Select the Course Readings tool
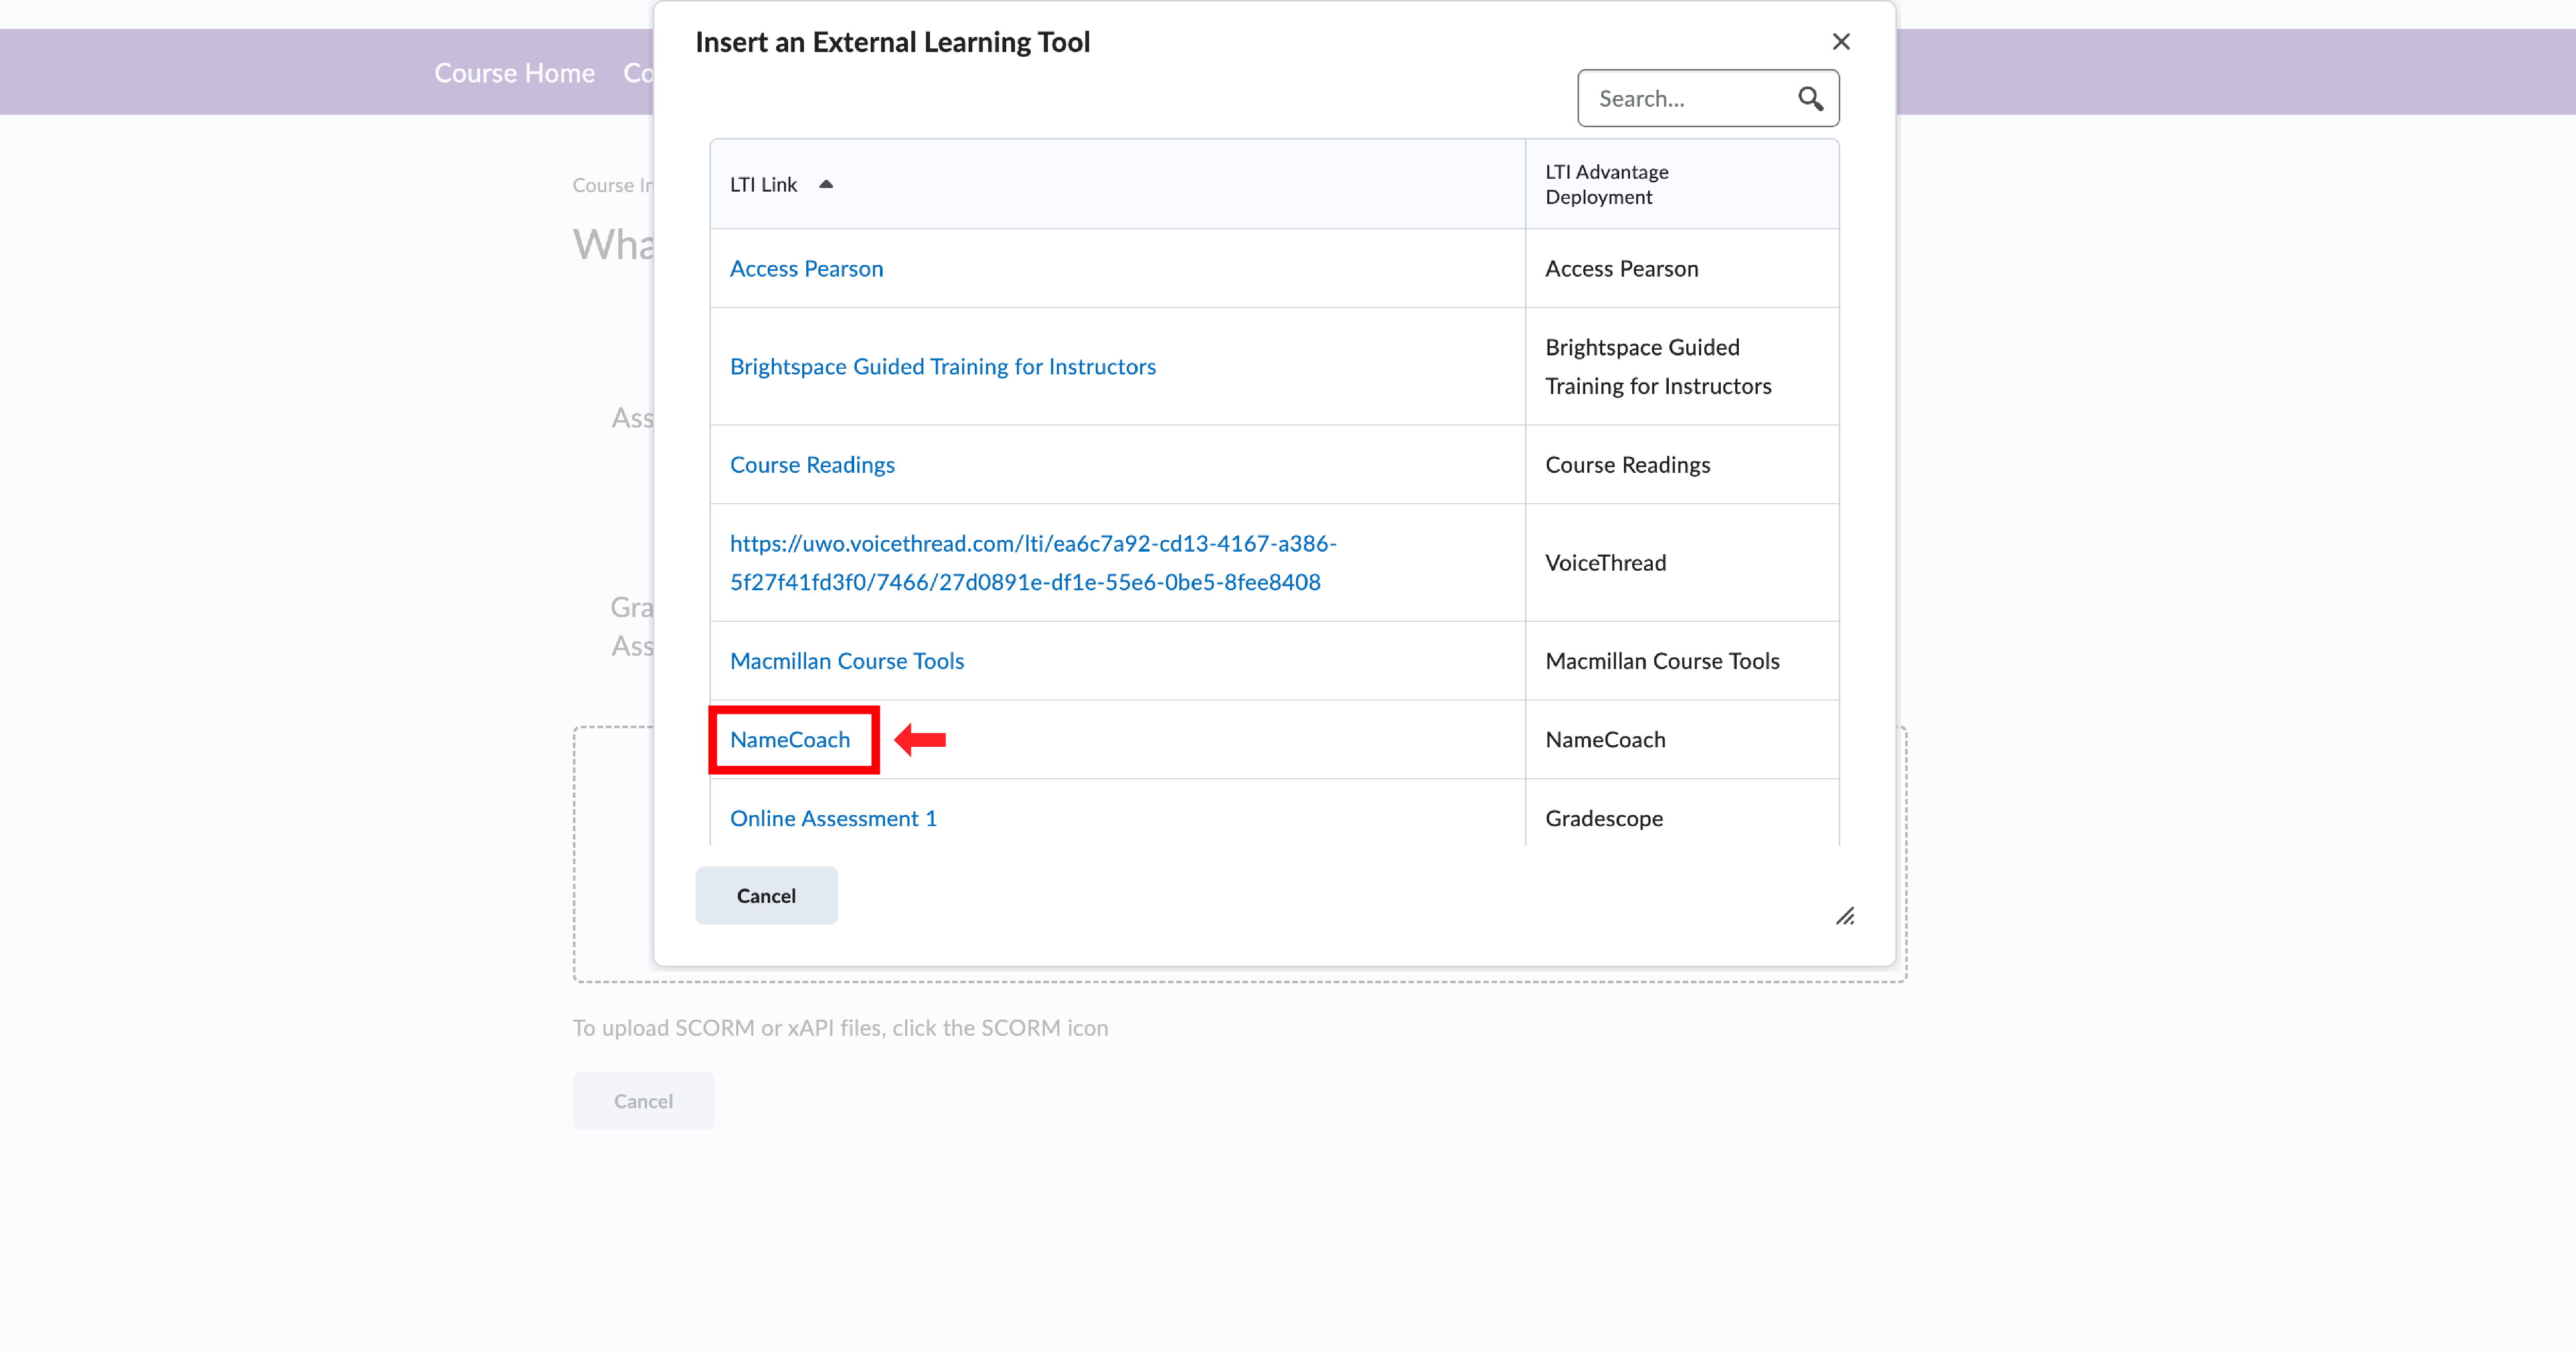 point(812,464)
